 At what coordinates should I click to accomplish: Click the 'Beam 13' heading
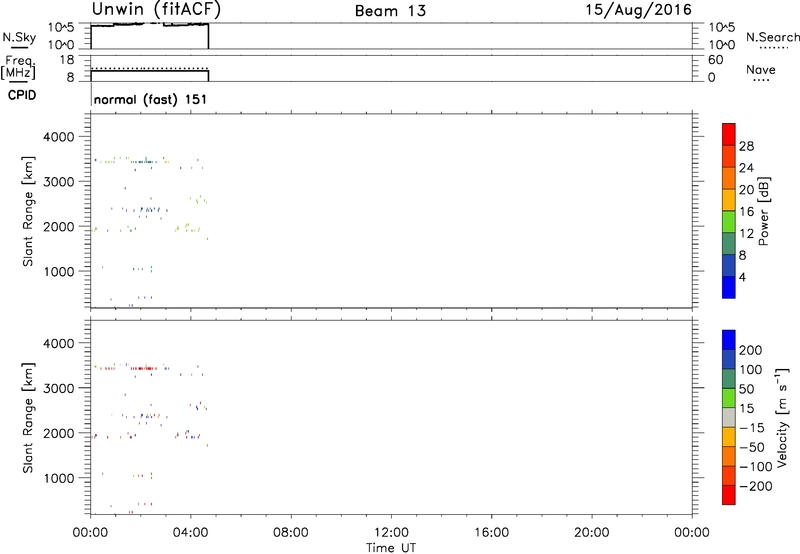pyautogui.click(x=390, y=11)
